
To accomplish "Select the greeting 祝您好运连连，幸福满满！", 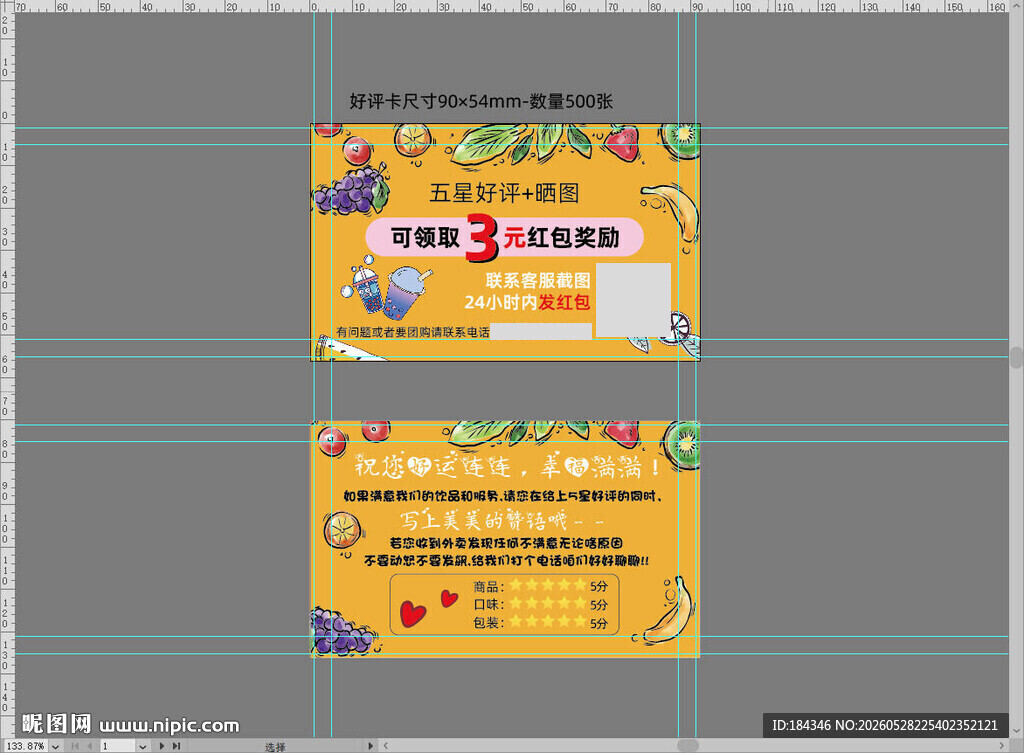I will (507, 466).
